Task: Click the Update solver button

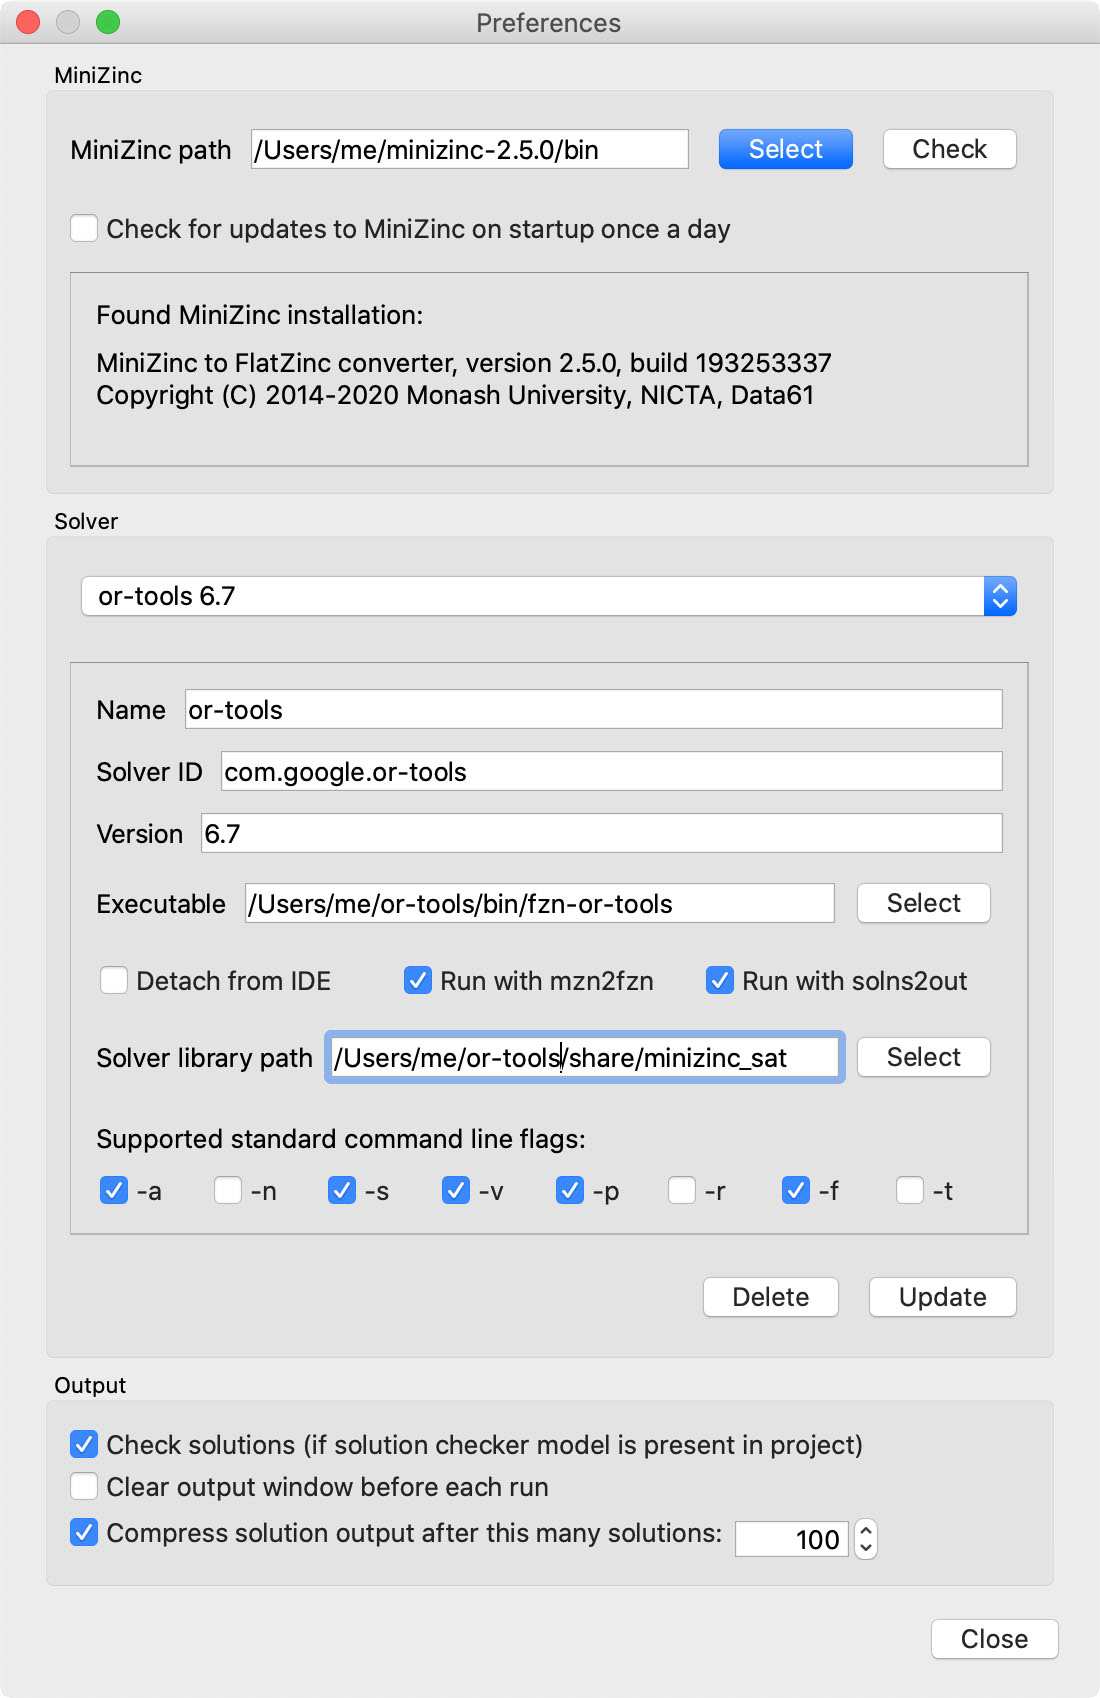Action: click(x=943, y=1297)
